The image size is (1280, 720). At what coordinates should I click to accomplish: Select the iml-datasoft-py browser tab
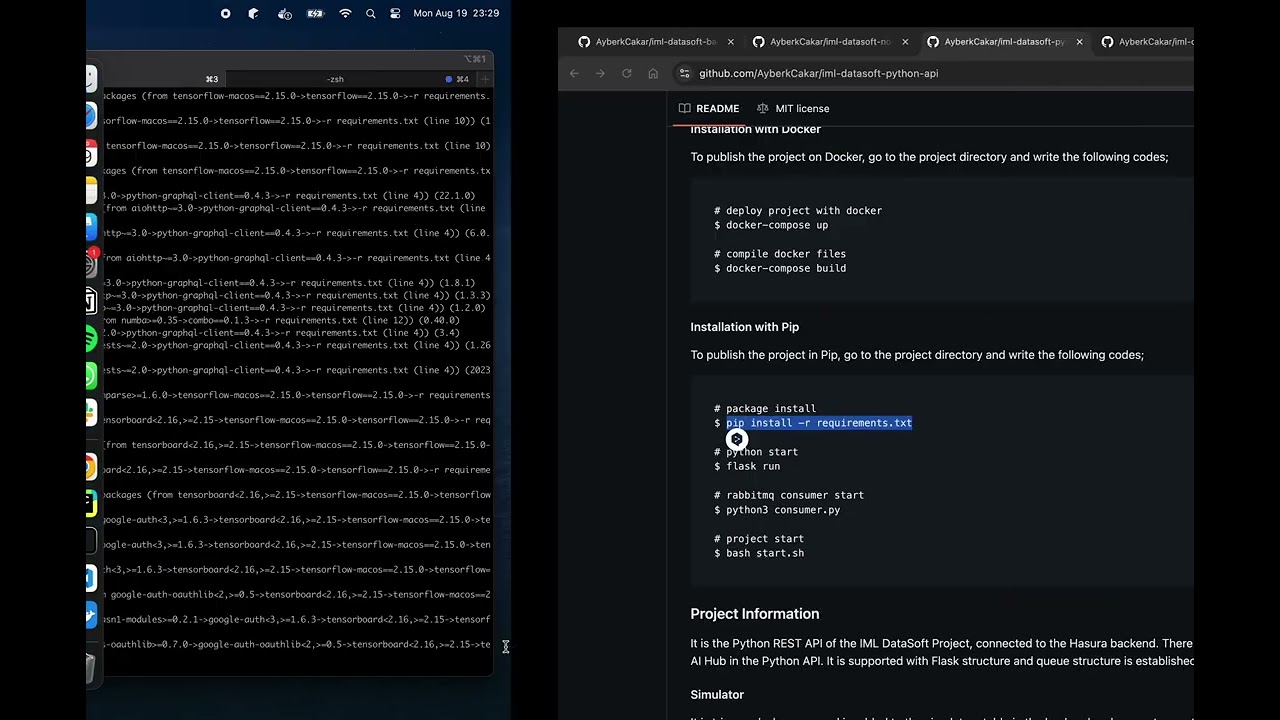[1003, 42]
